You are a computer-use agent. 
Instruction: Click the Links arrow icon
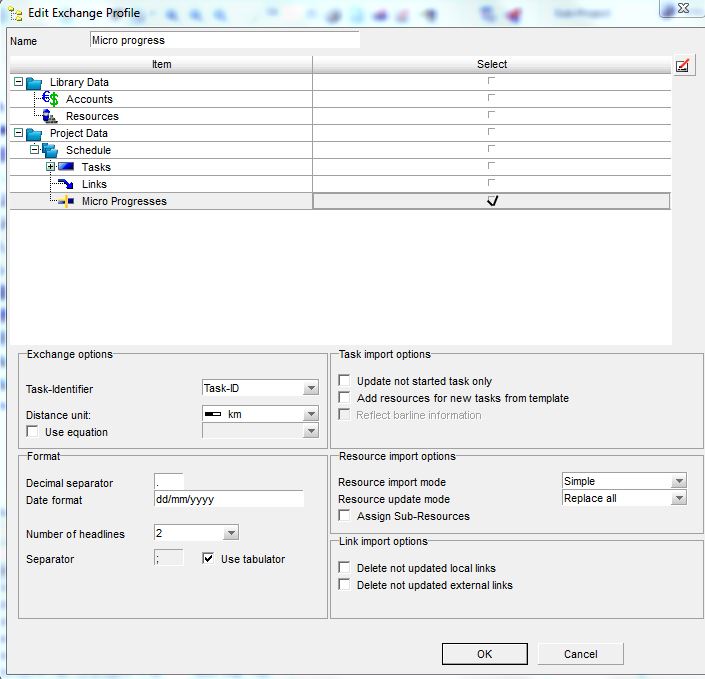tap(66, 183)
